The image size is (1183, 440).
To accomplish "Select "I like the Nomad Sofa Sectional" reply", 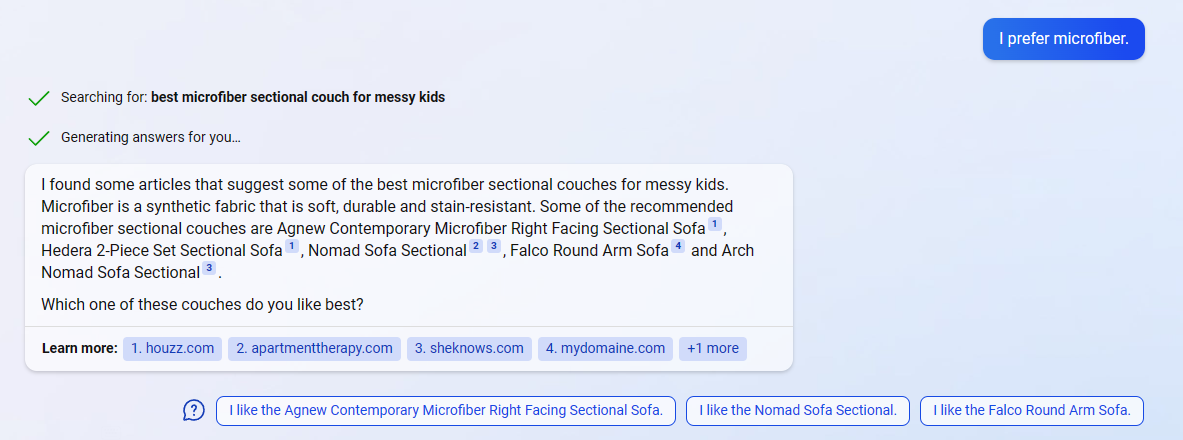I will coord(797,410).
